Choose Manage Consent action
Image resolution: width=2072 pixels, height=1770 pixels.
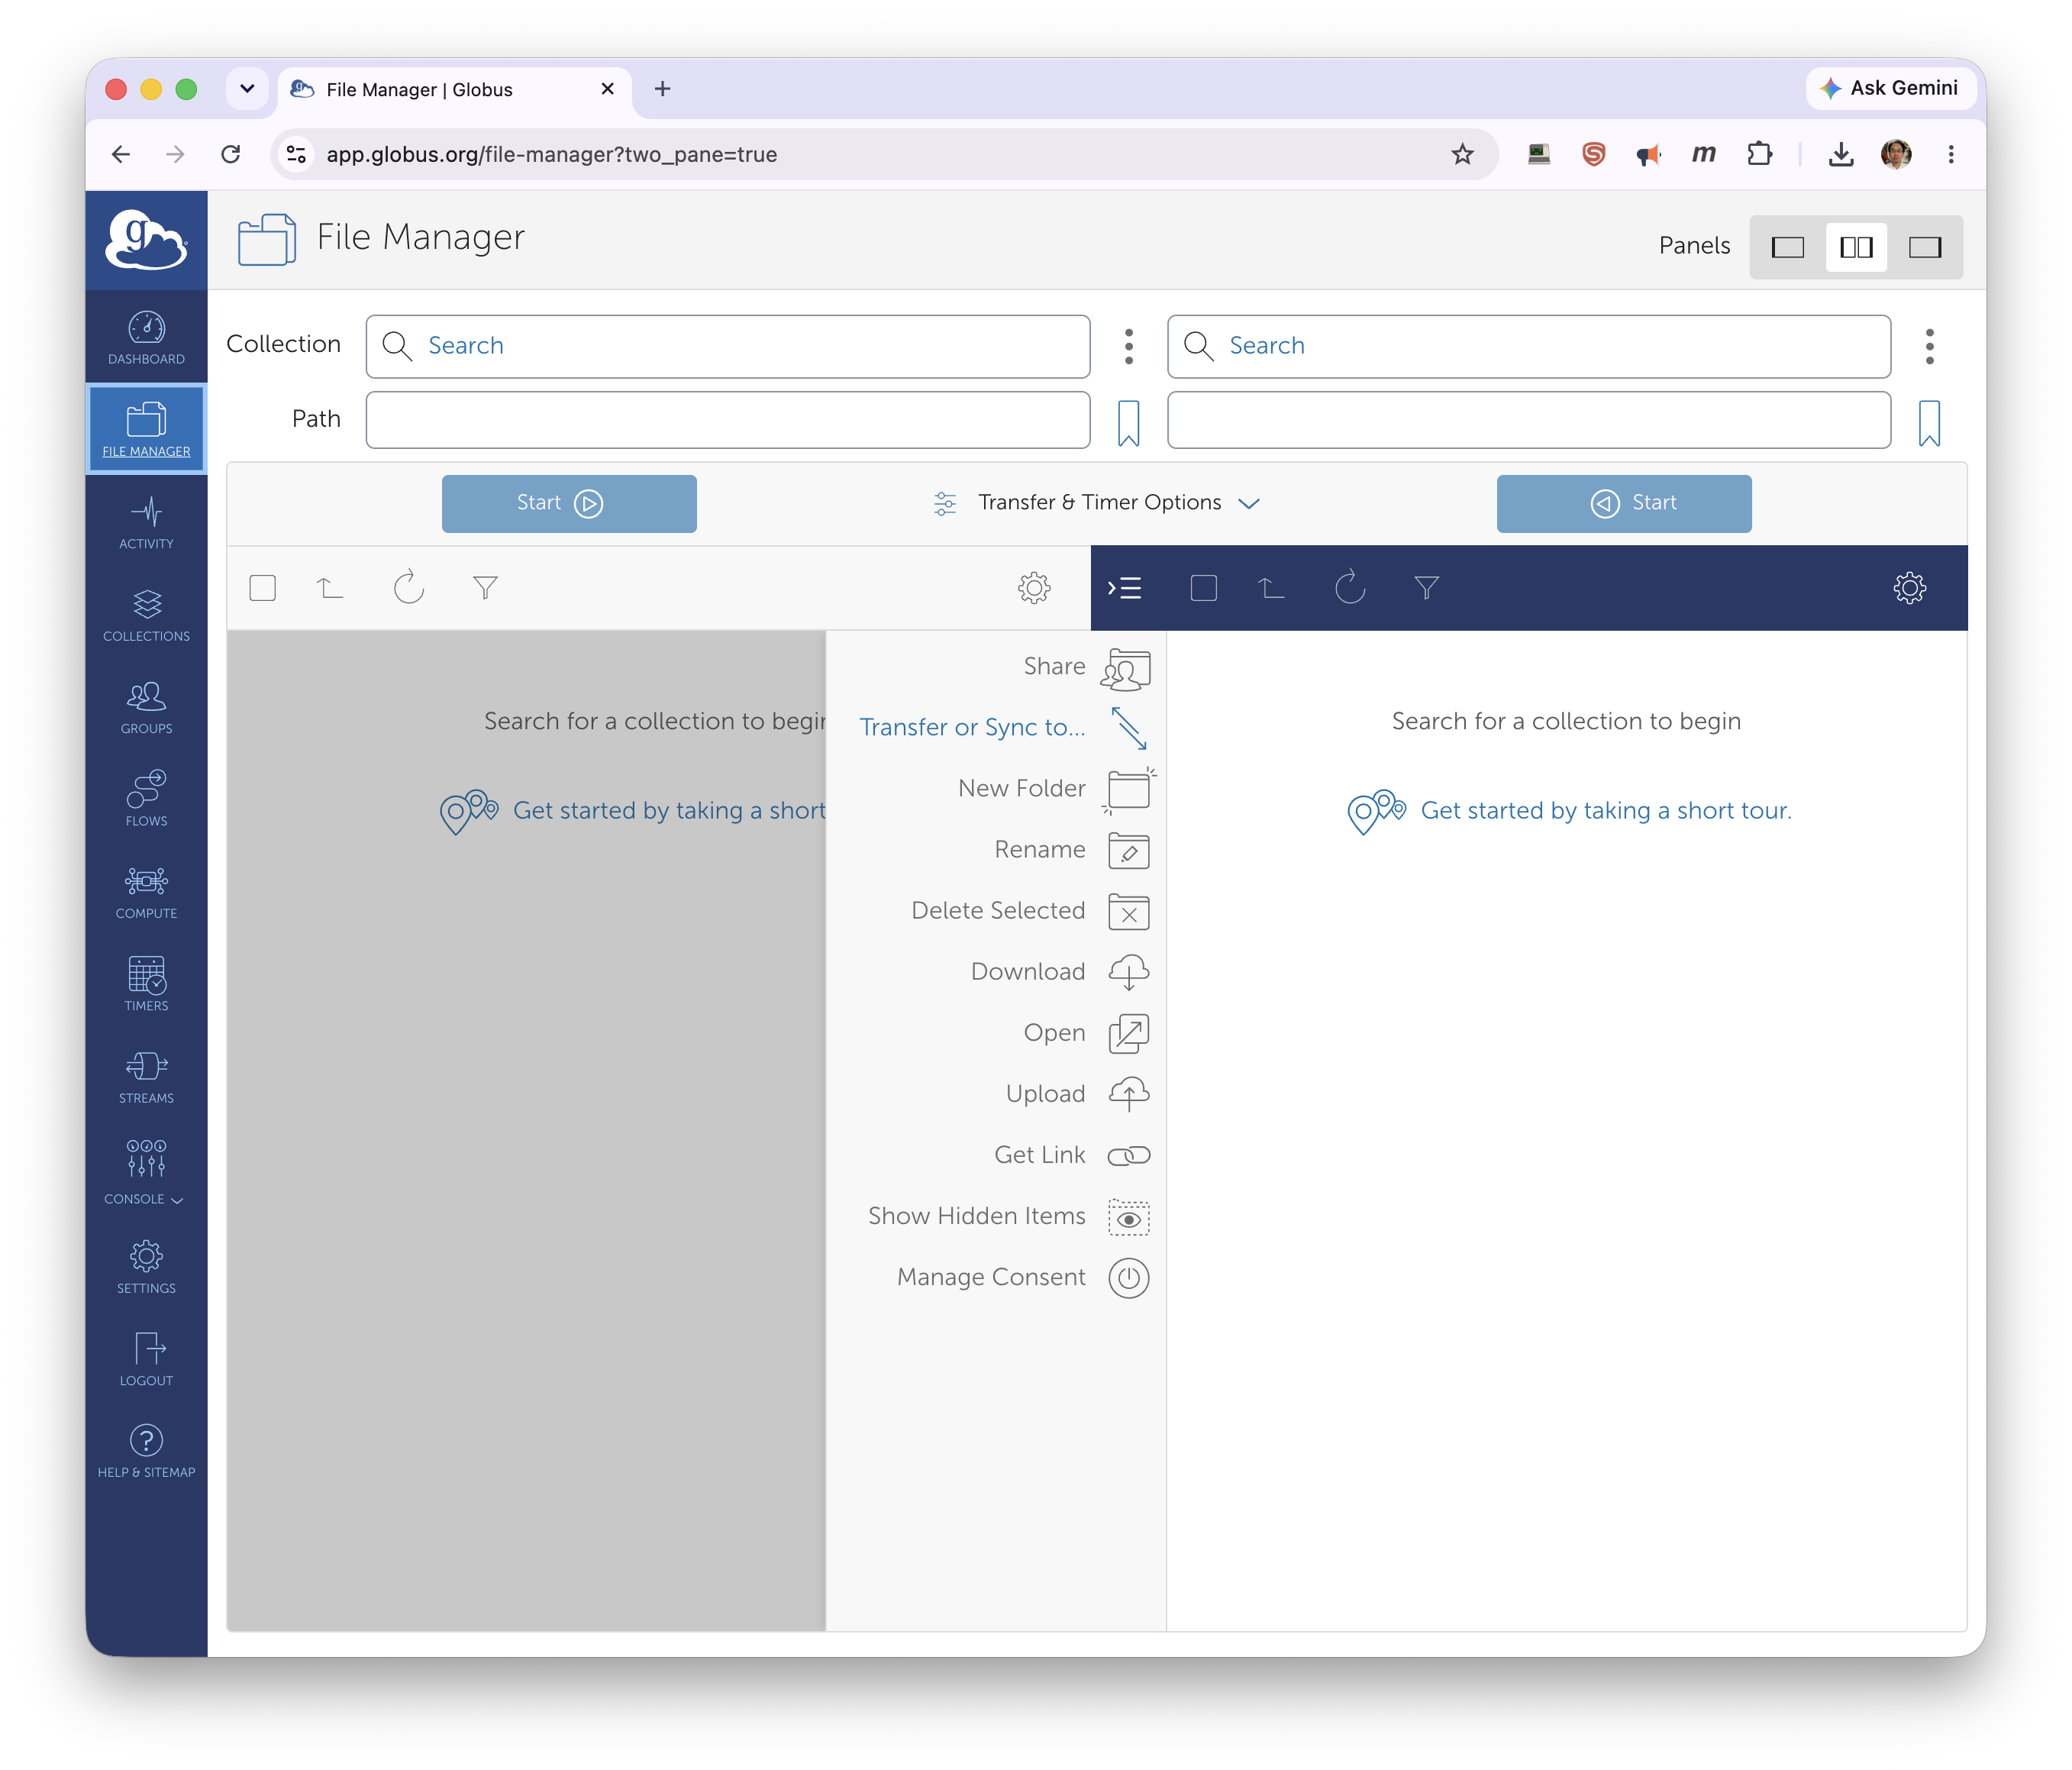tap(1024, 1278)
